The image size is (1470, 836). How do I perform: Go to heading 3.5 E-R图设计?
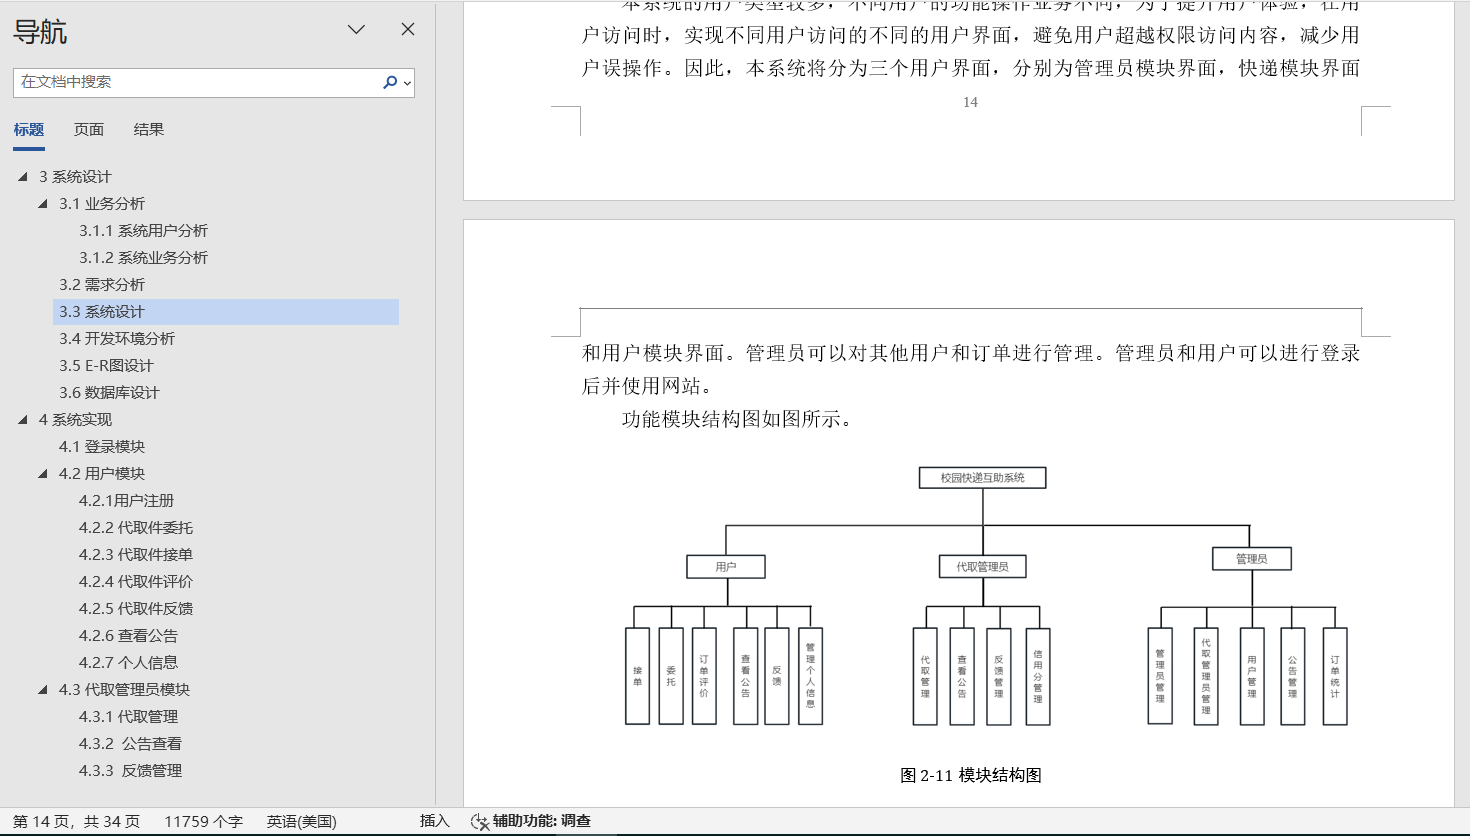[106, 366]
